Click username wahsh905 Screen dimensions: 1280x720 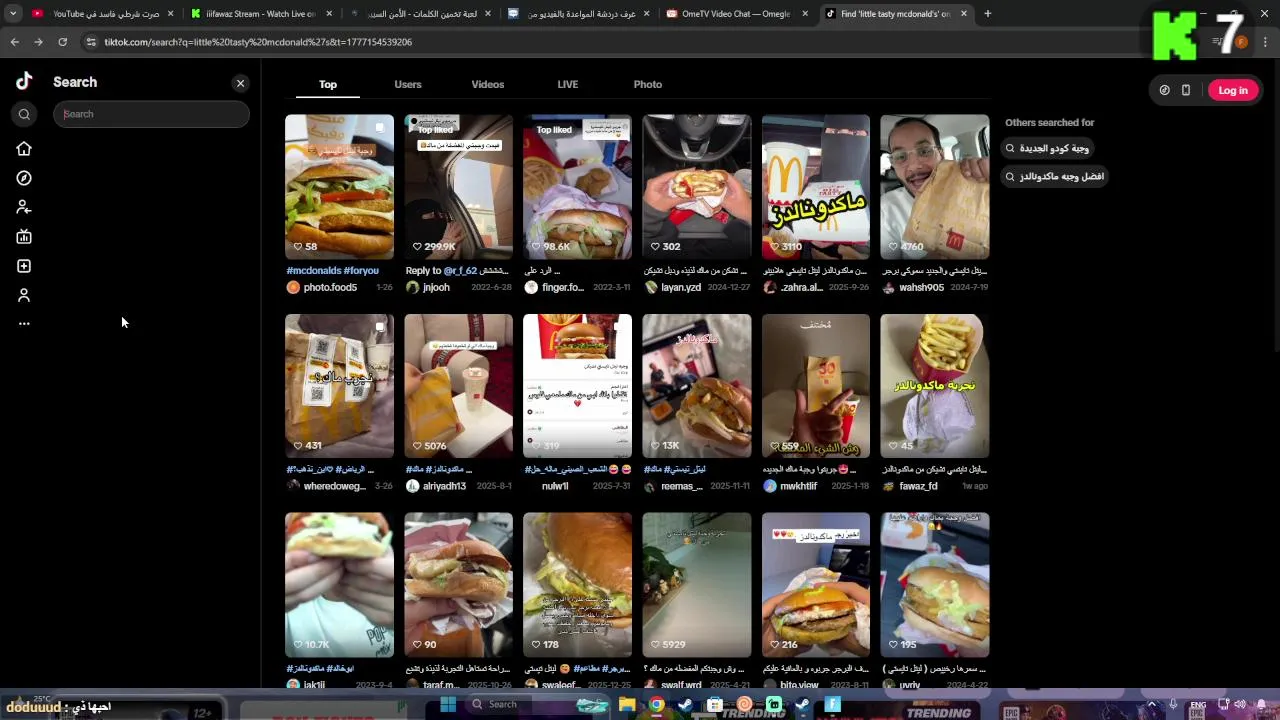921,288
